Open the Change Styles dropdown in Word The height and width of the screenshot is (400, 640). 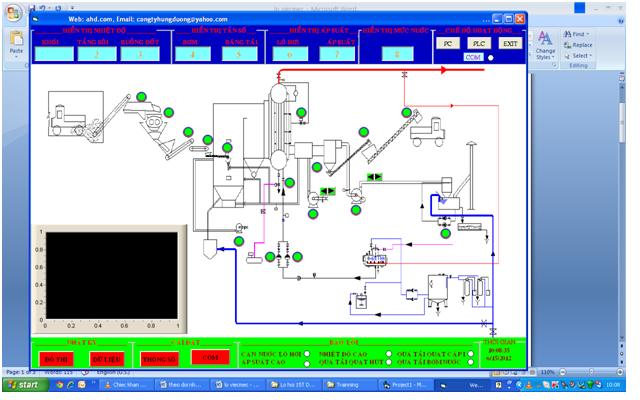[545, 43]
